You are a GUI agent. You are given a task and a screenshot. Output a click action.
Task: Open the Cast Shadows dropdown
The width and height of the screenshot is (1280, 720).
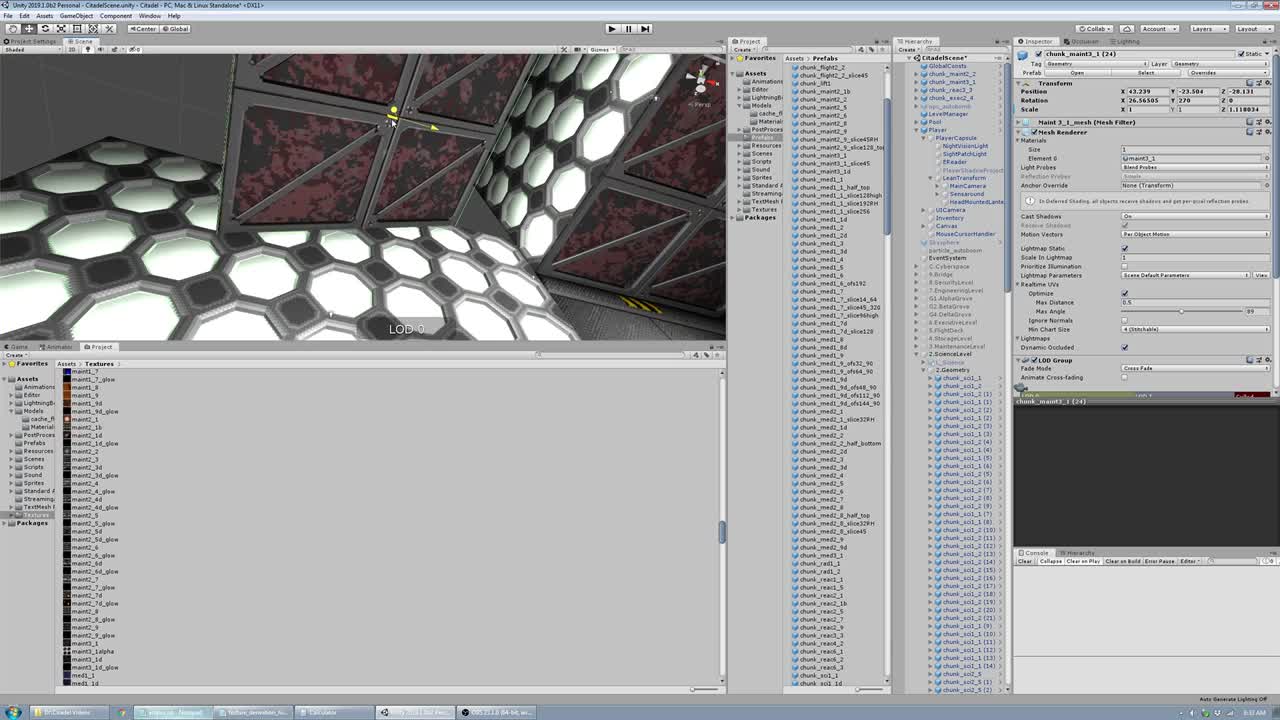[1194, 216]
